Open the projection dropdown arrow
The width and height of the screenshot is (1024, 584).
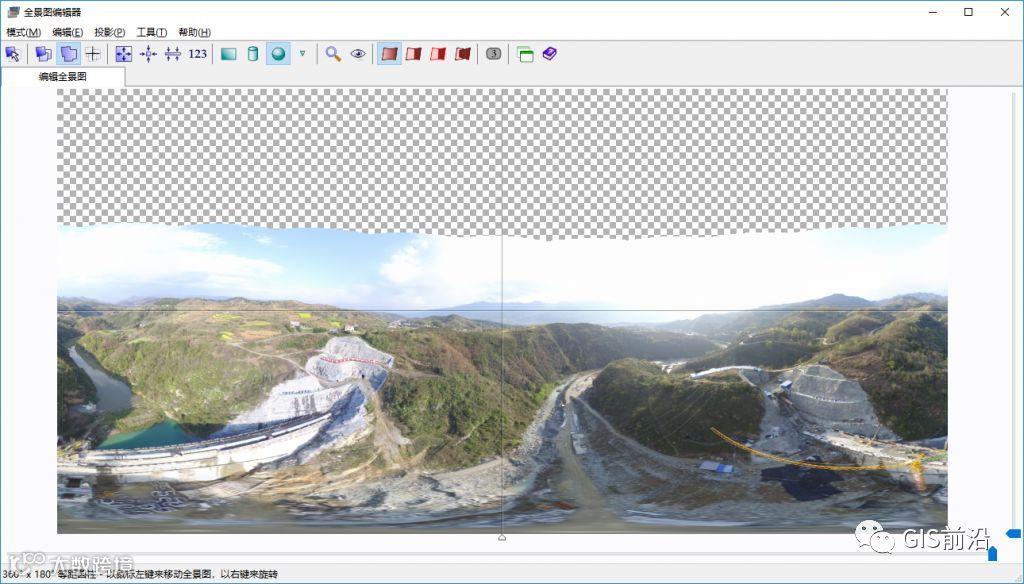tap(302, 54)
